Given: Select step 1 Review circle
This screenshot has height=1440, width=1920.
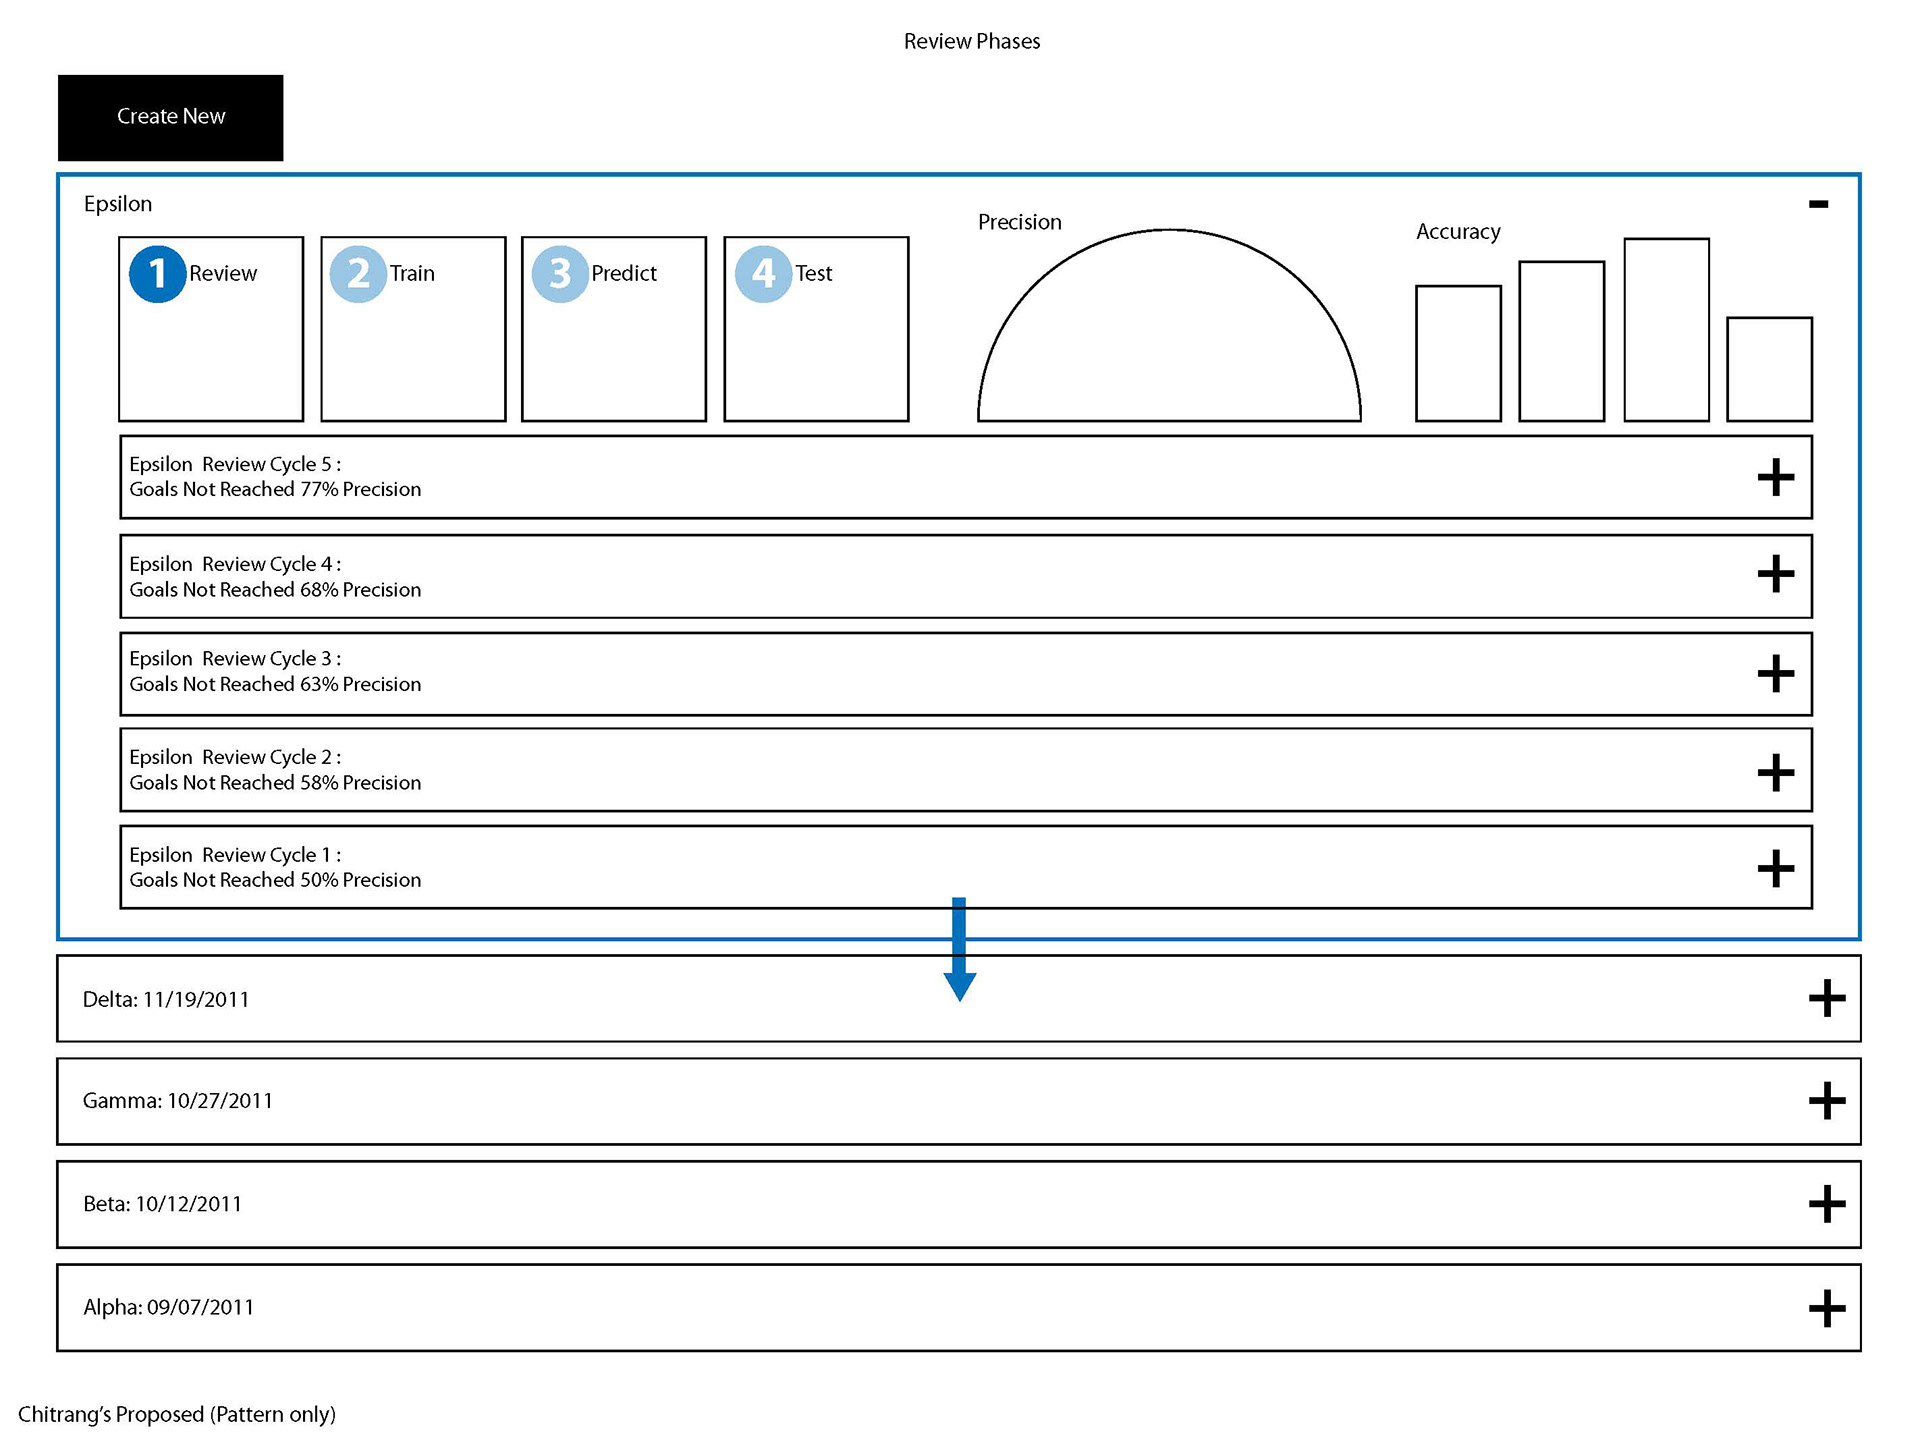Looking at the screenshot, I should [157, 273].
